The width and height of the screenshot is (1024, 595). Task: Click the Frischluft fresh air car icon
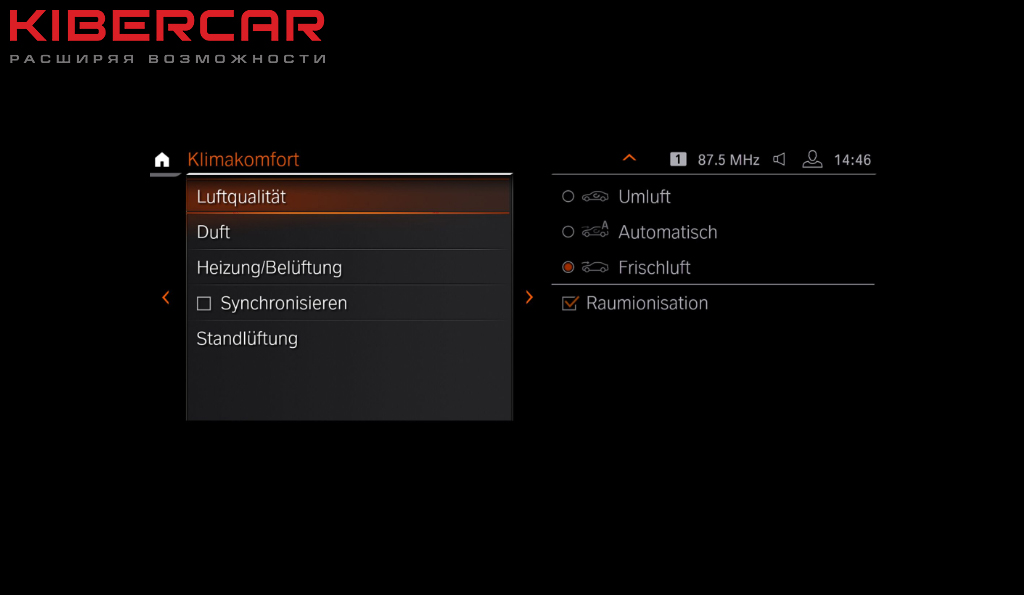(595, 267)
